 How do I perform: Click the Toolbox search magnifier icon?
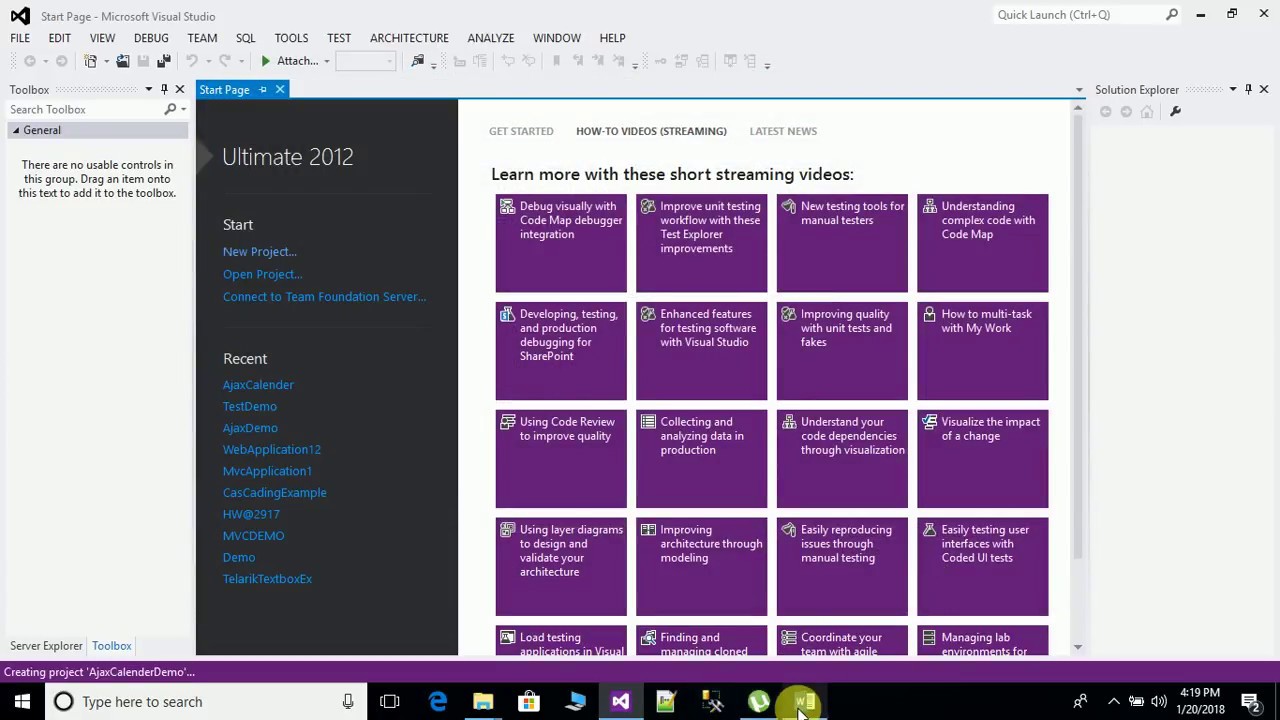click(x=170, y=110)
